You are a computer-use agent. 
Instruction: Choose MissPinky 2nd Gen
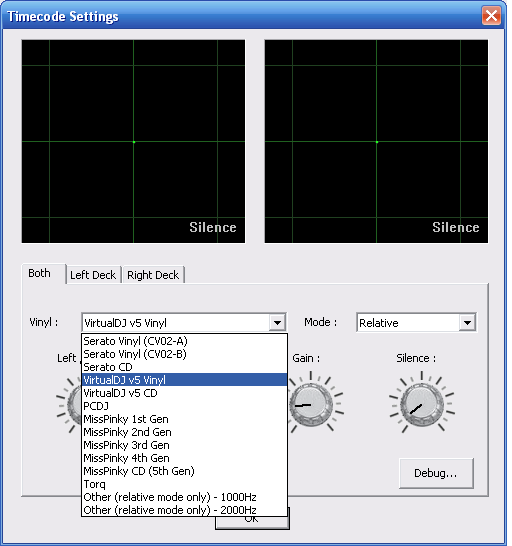pos(184,432)
